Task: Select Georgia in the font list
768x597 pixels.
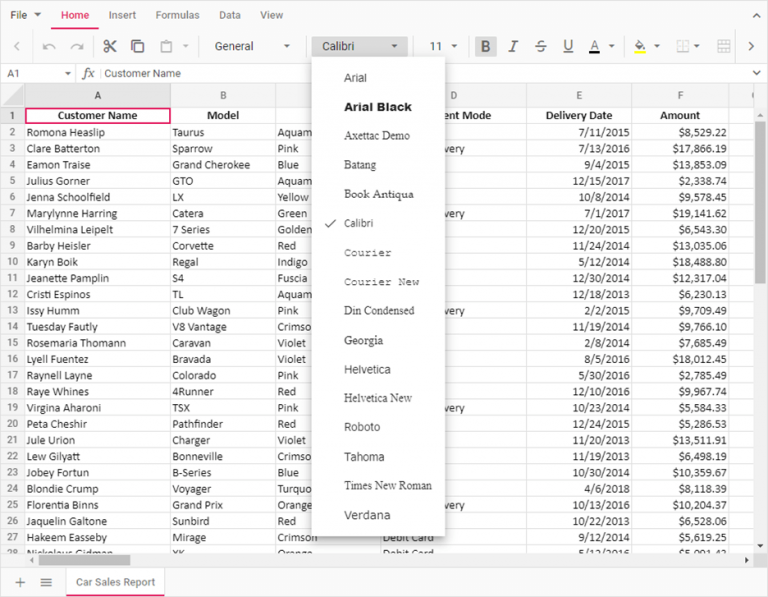Action: [x=363, y=340]
